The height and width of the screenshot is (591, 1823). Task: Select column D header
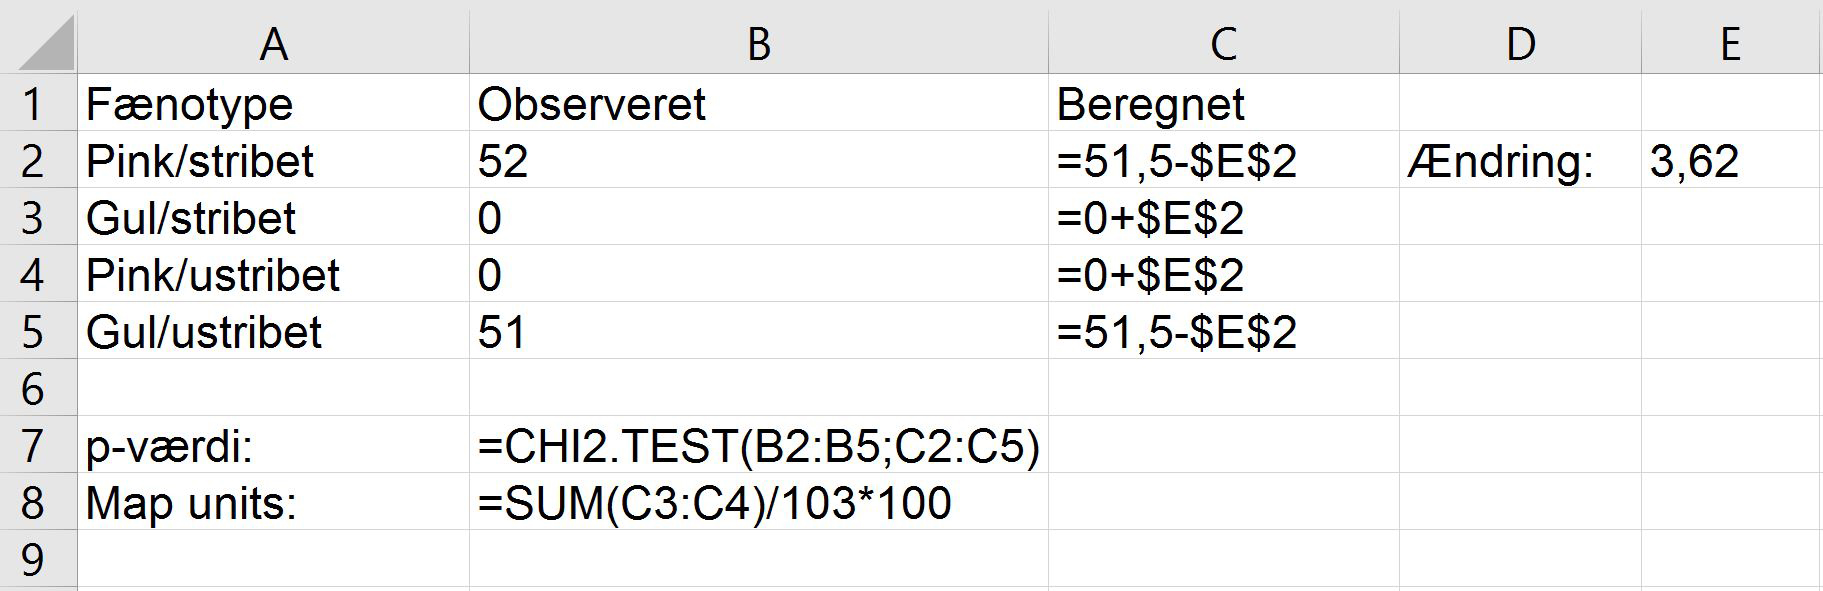pyautogui.click(x=1520, y=44)
